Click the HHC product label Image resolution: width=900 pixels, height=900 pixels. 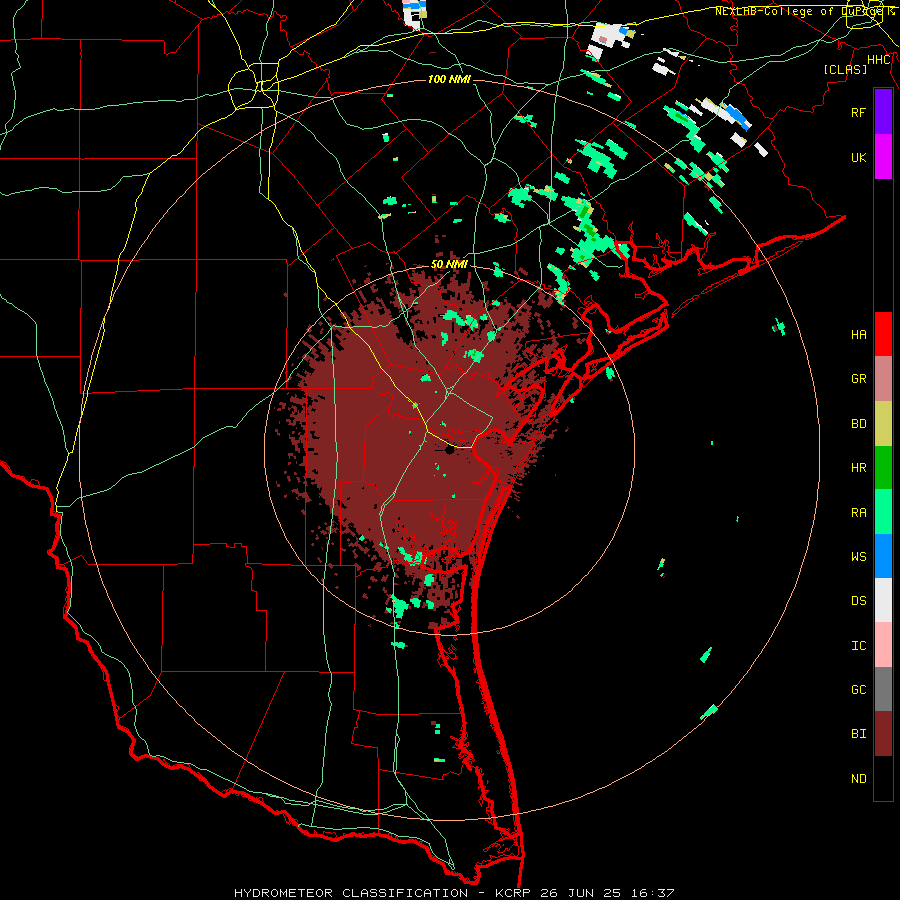pos(879,60)
